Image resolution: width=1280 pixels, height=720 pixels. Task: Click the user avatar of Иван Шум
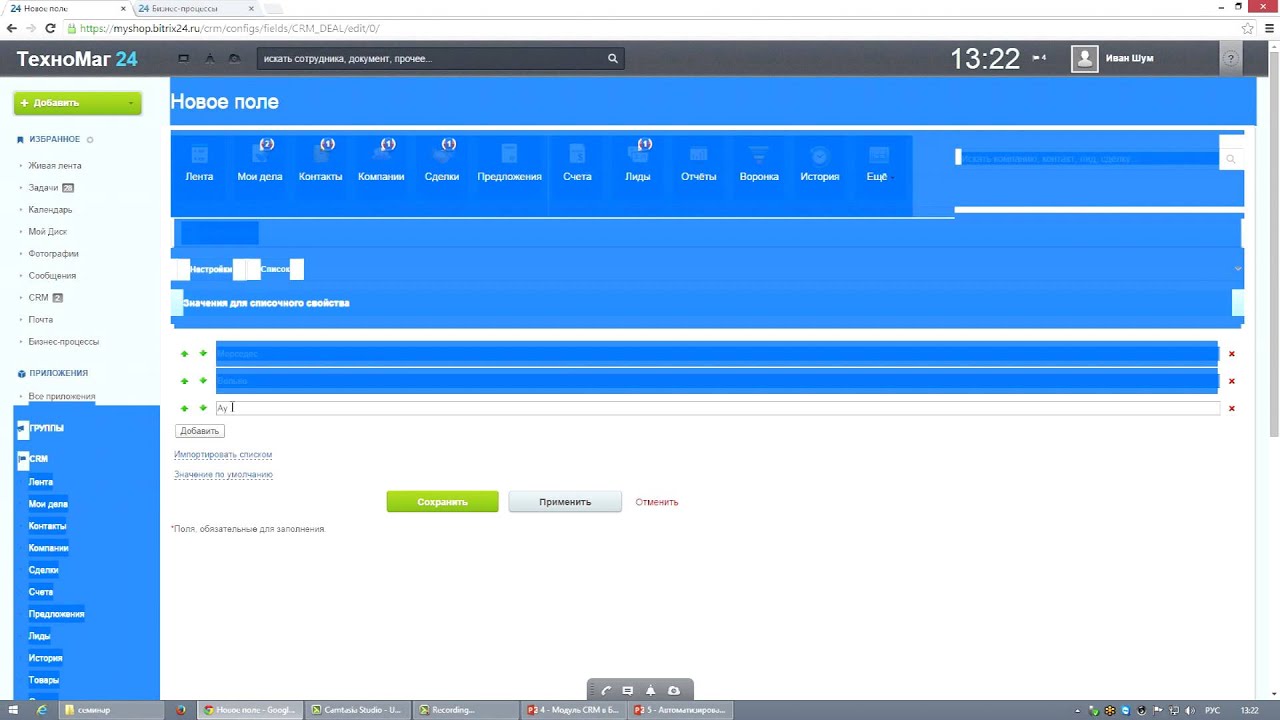tap(1084, 59)
